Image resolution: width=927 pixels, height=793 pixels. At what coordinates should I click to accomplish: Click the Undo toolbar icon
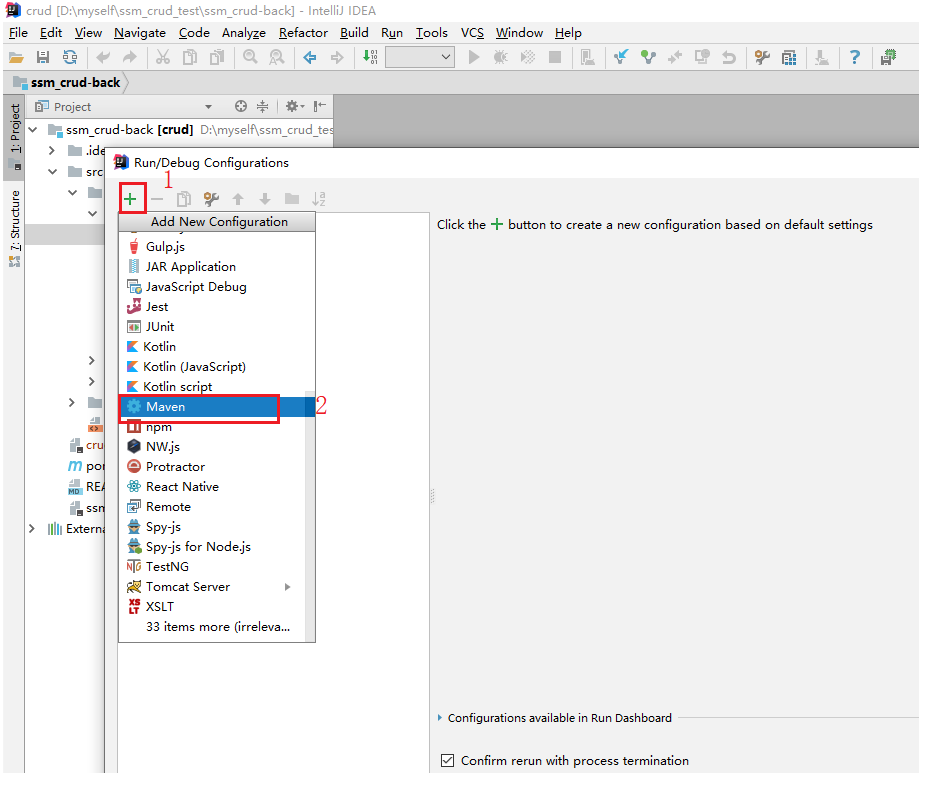pos(103,57)
